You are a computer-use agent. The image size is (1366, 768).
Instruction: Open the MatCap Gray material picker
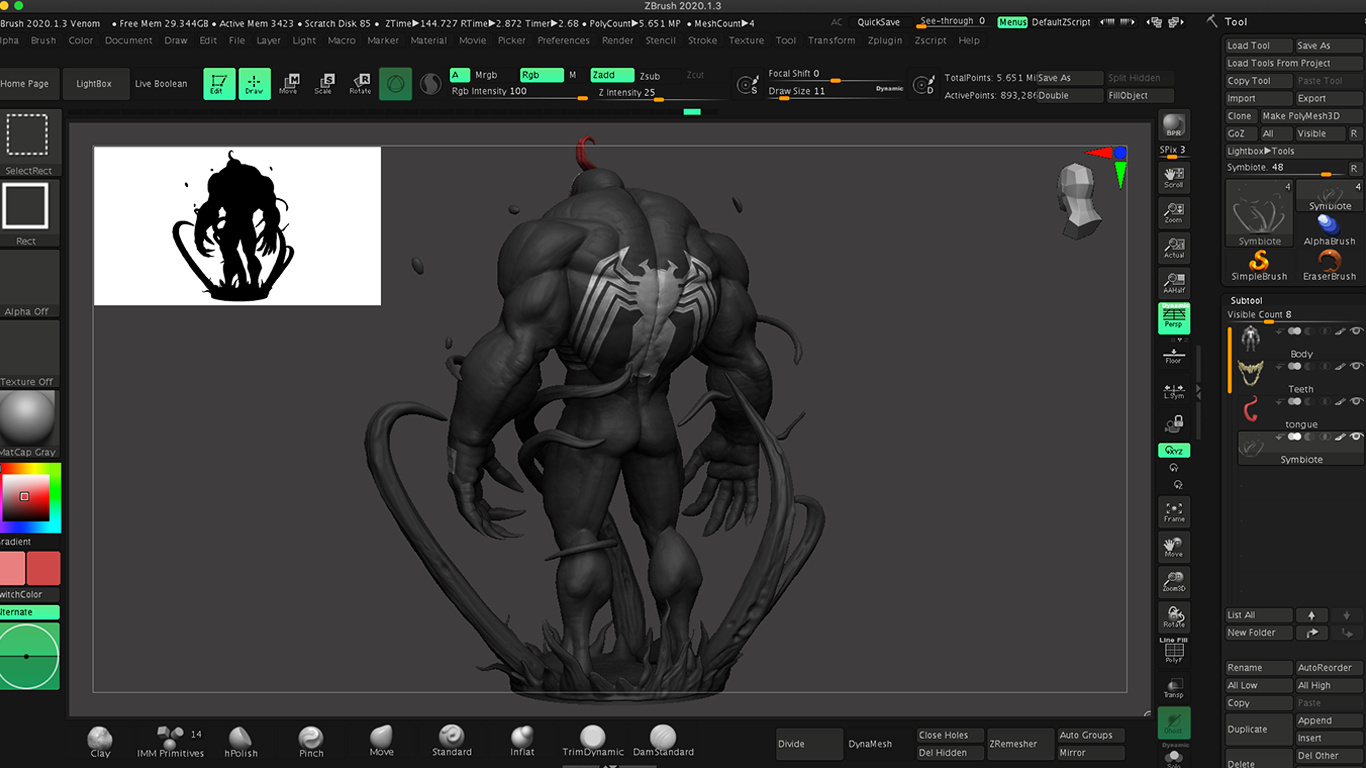click(27, 424)
